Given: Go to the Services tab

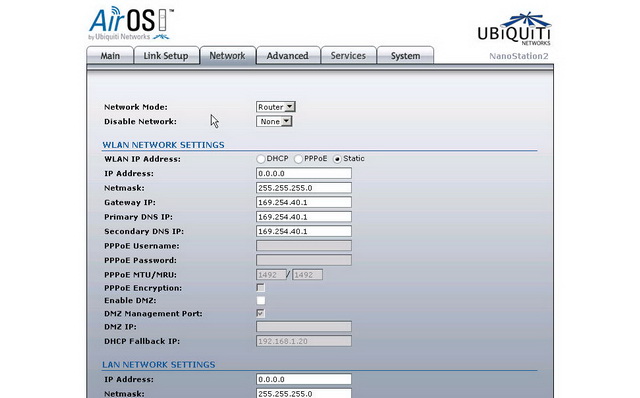Looking at the screenshot, I should click(x=348, y=56).
